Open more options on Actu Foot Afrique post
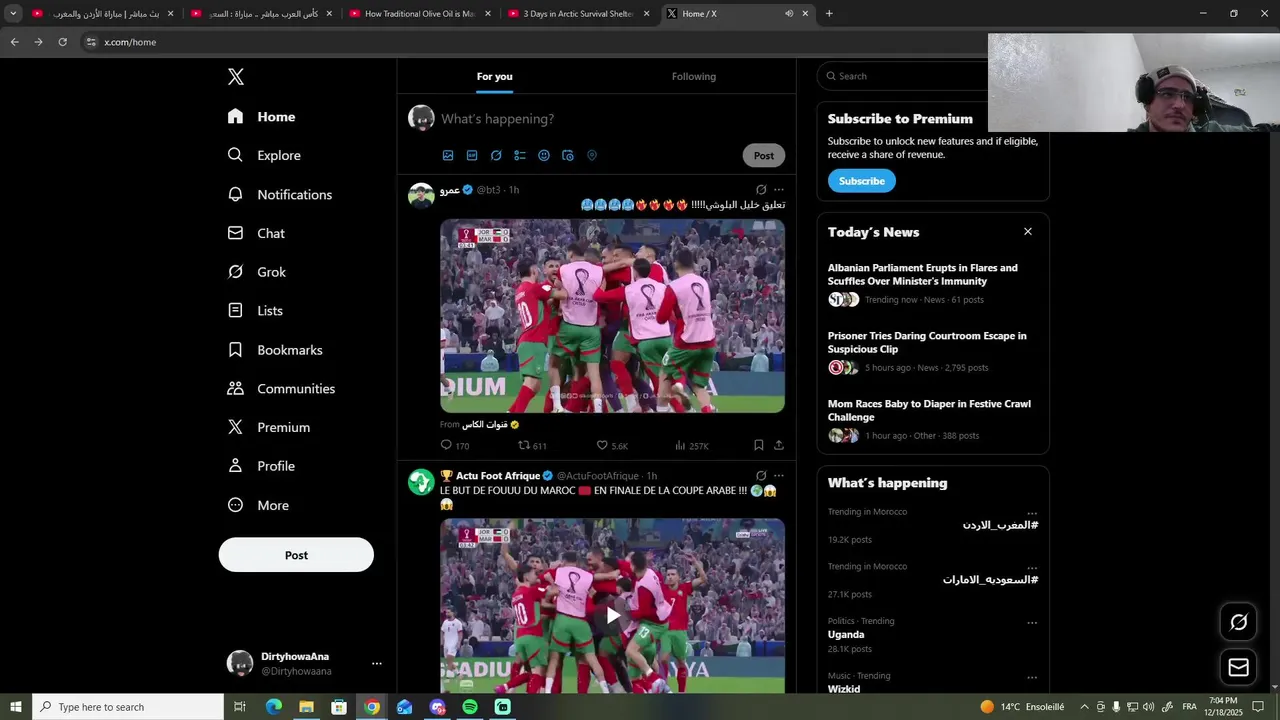The image size is (1280, 720). (779, 476)
